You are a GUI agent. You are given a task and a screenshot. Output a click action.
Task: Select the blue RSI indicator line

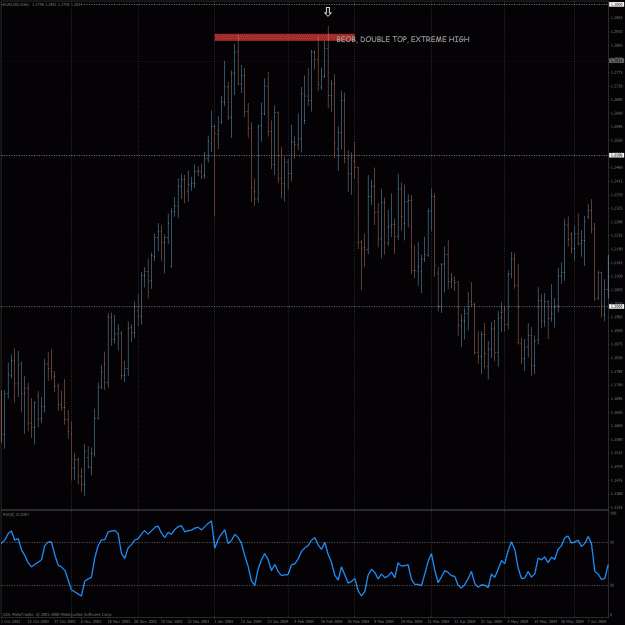305,558
